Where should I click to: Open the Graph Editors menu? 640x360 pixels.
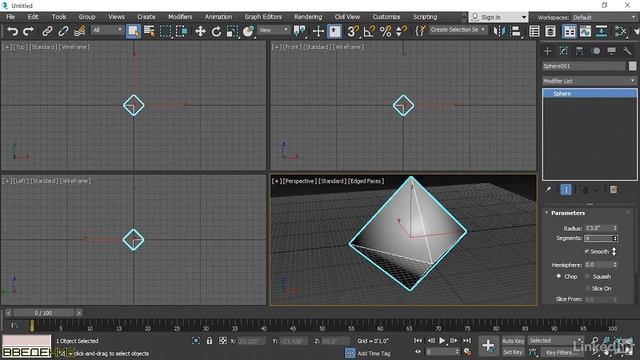(x=263, y=17)
